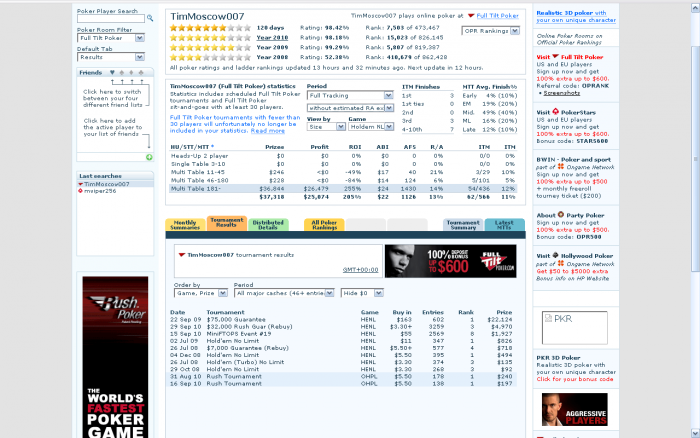
Task: Click the ROI column header
Action: (x=354, y=147)
